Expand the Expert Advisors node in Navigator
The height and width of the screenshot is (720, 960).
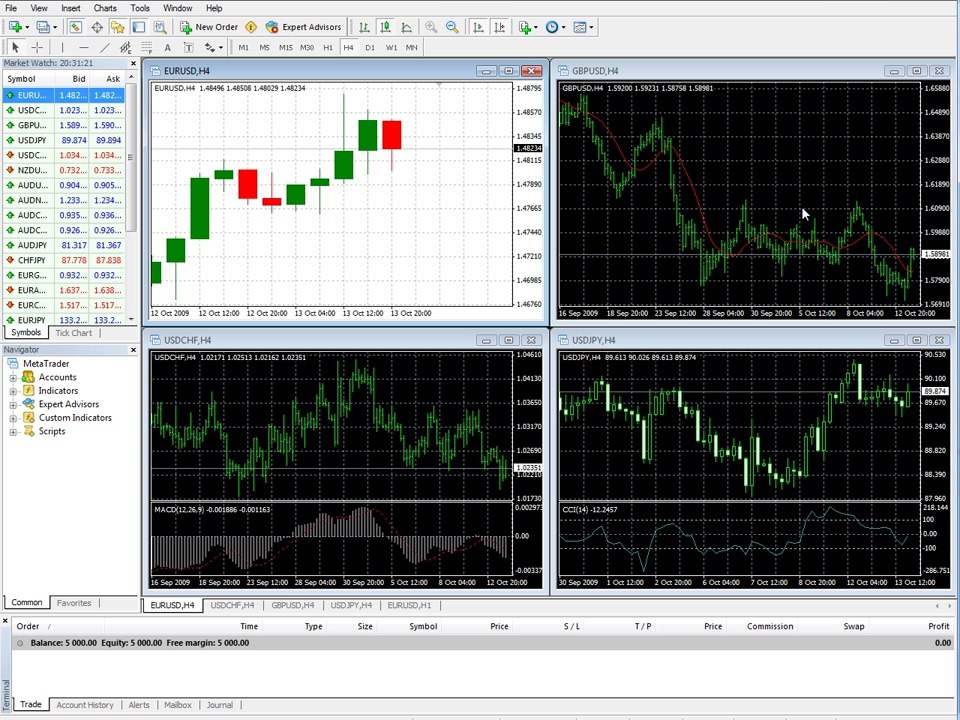click(x=13, y=405)
